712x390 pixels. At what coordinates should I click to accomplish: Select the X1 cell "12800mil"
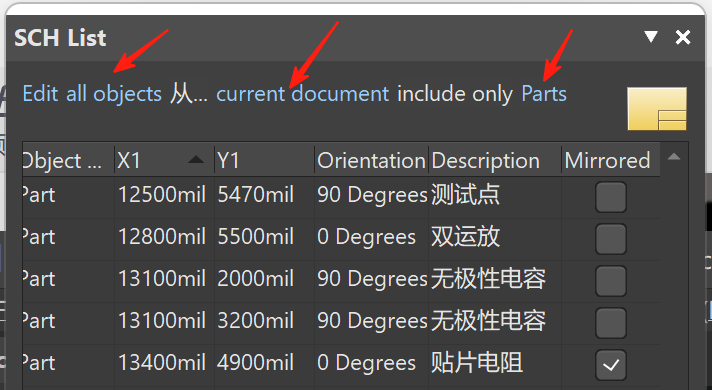coord(164,239)
